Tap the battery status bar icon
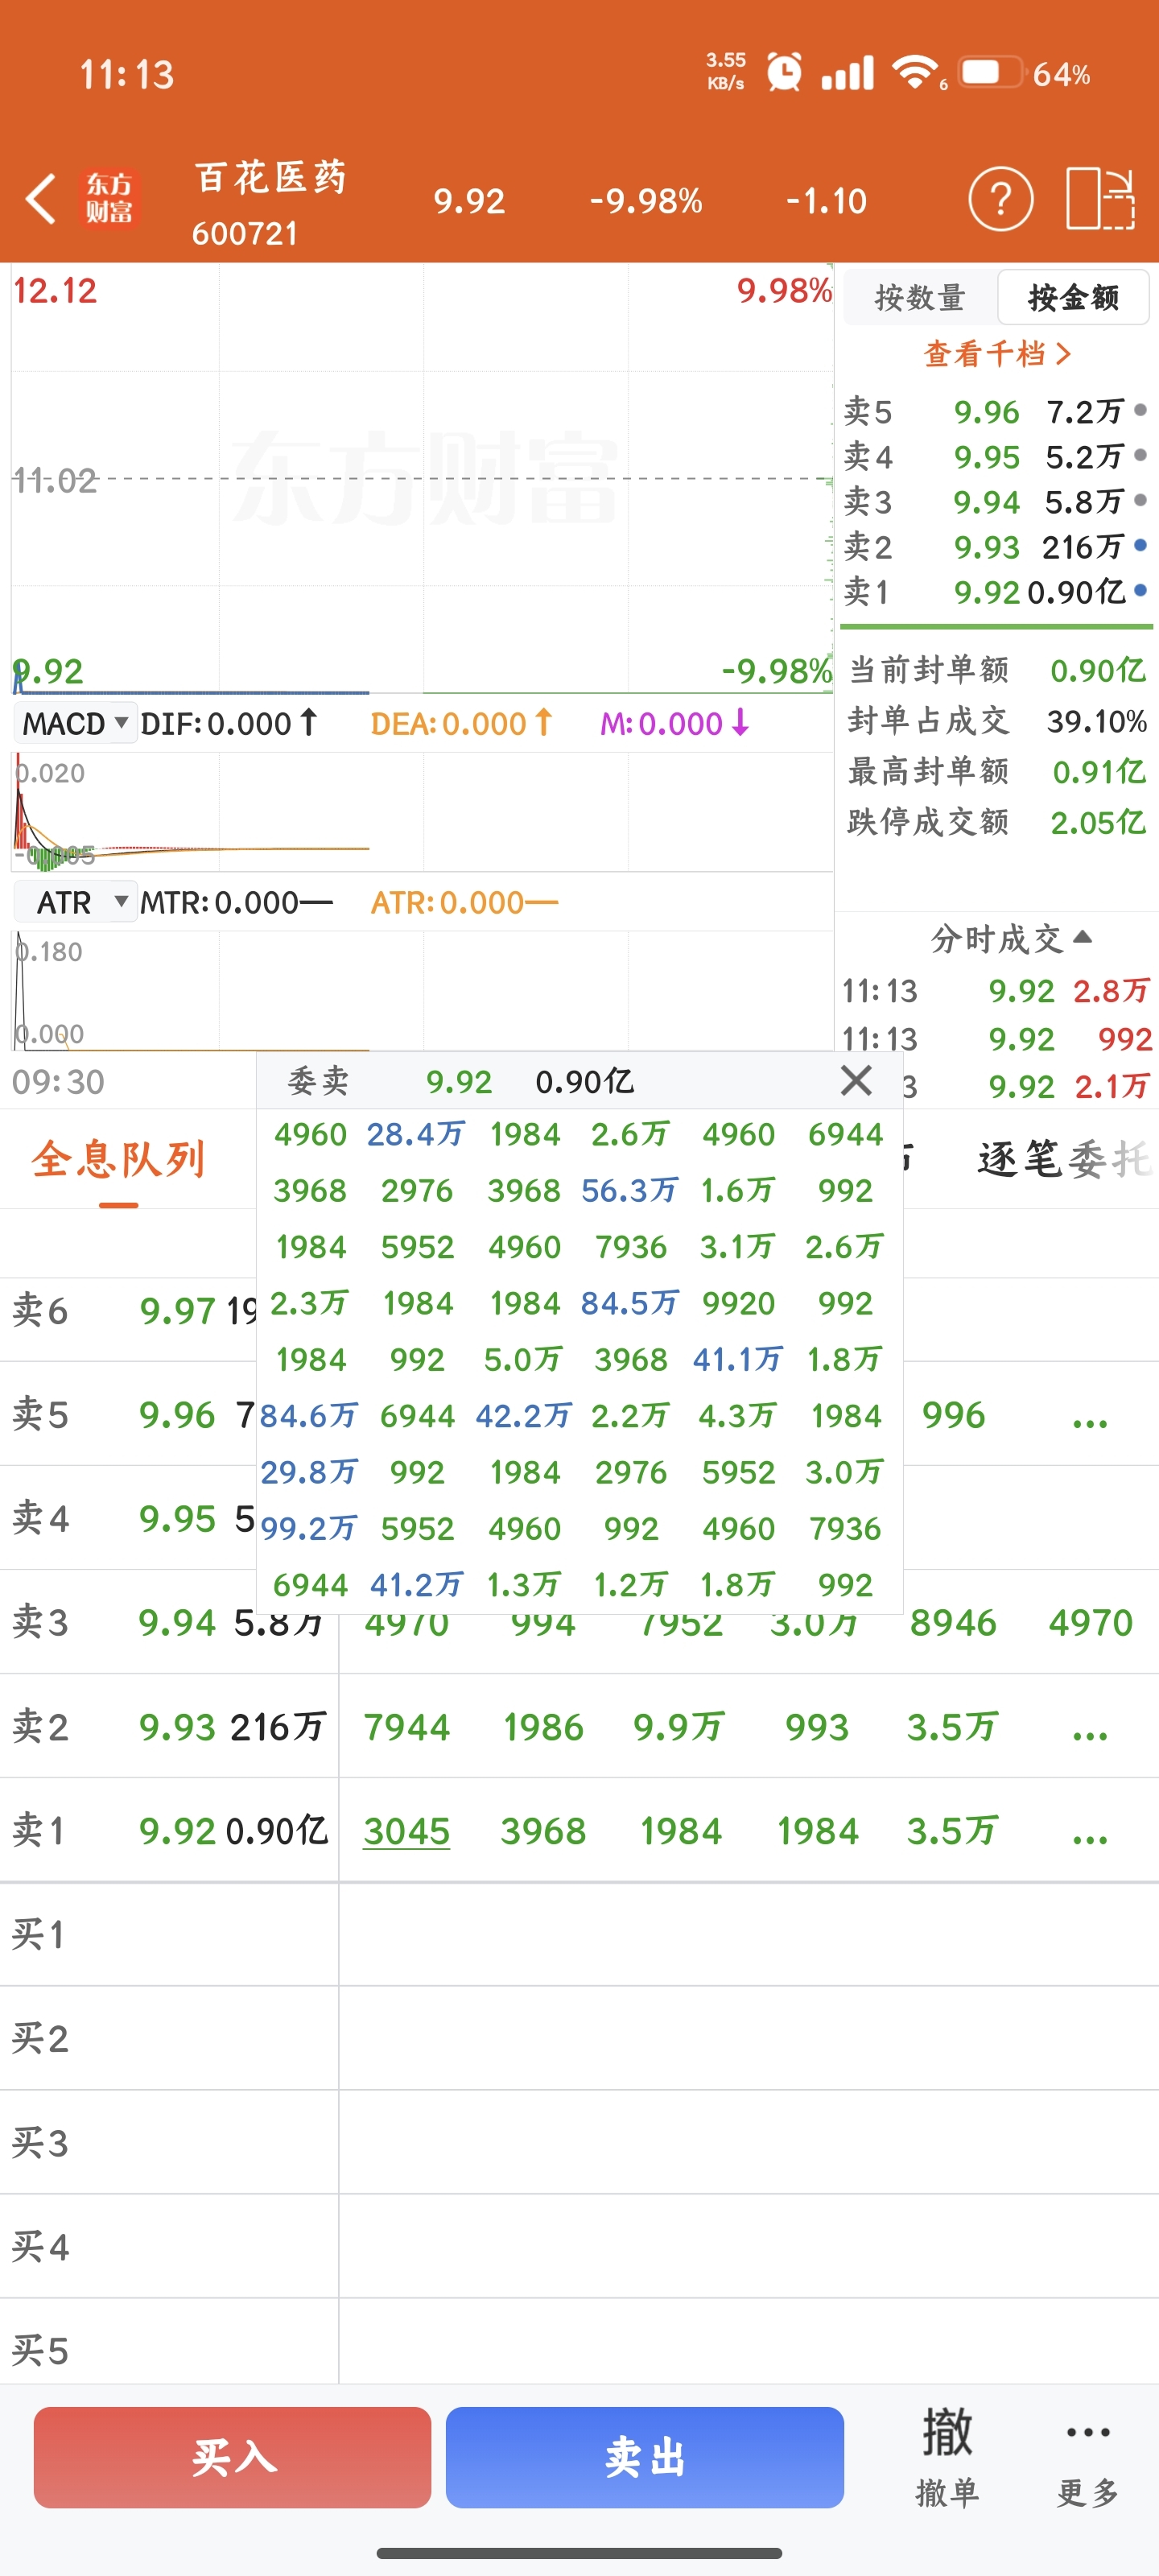Viewport: 1159px width, 2576px height. (991, 72)
